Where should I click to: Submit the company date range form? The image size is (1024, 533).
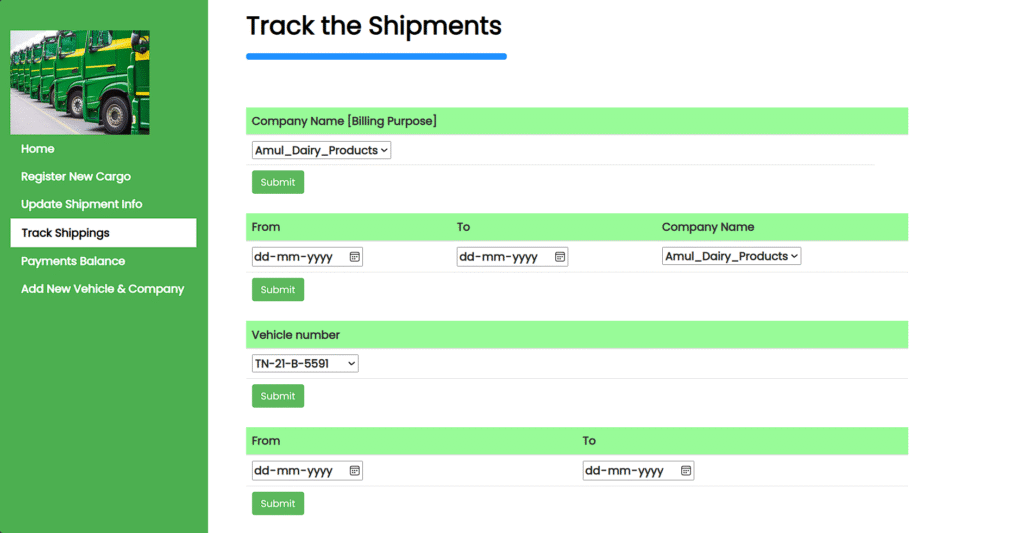pyautogui.click(x=278, y=289)
